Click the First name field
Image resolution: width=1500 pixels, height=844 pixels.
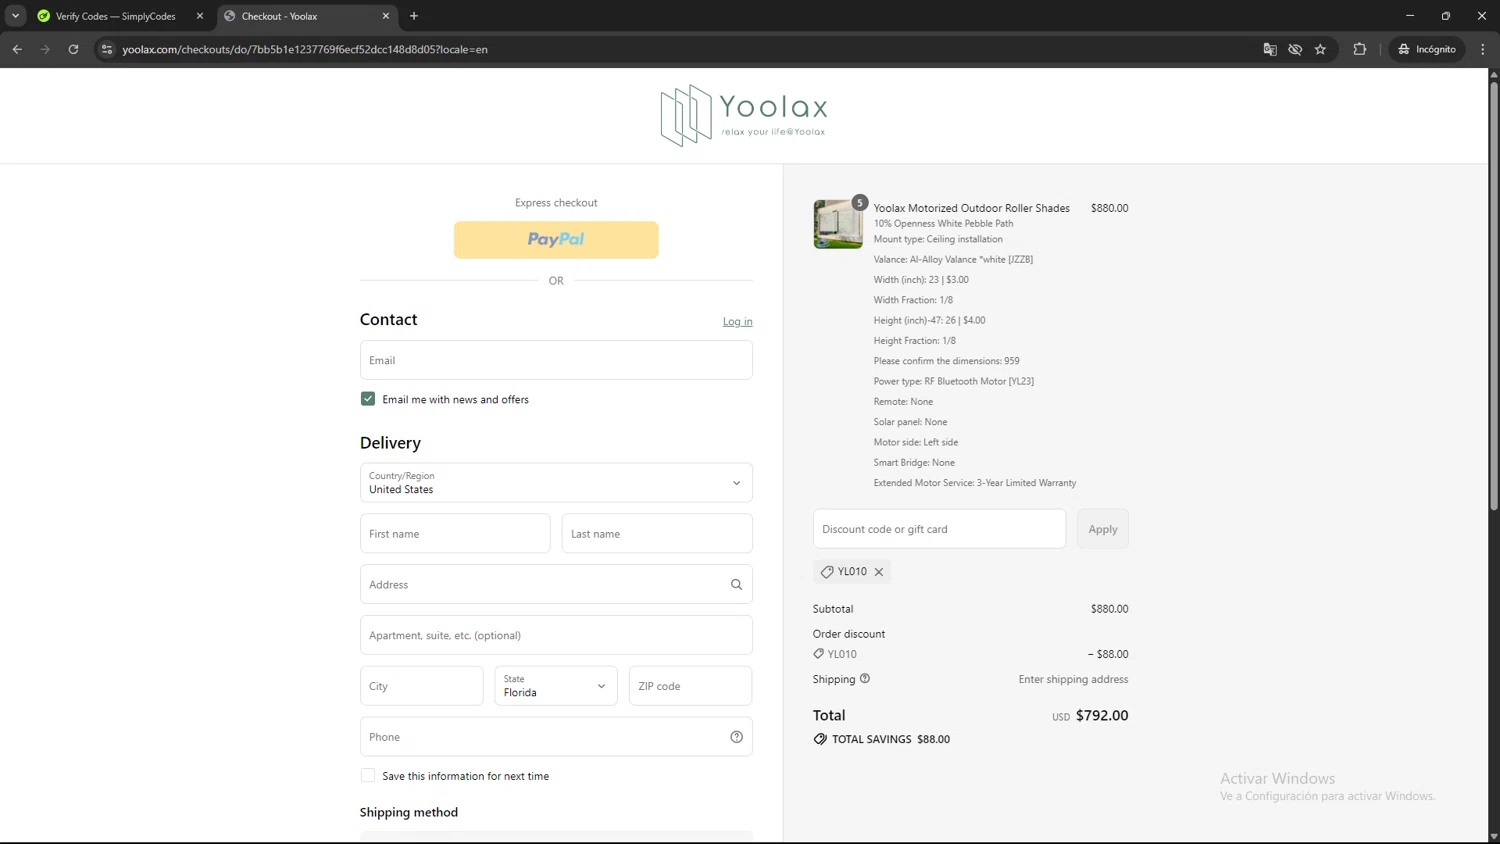click(455, 534)
